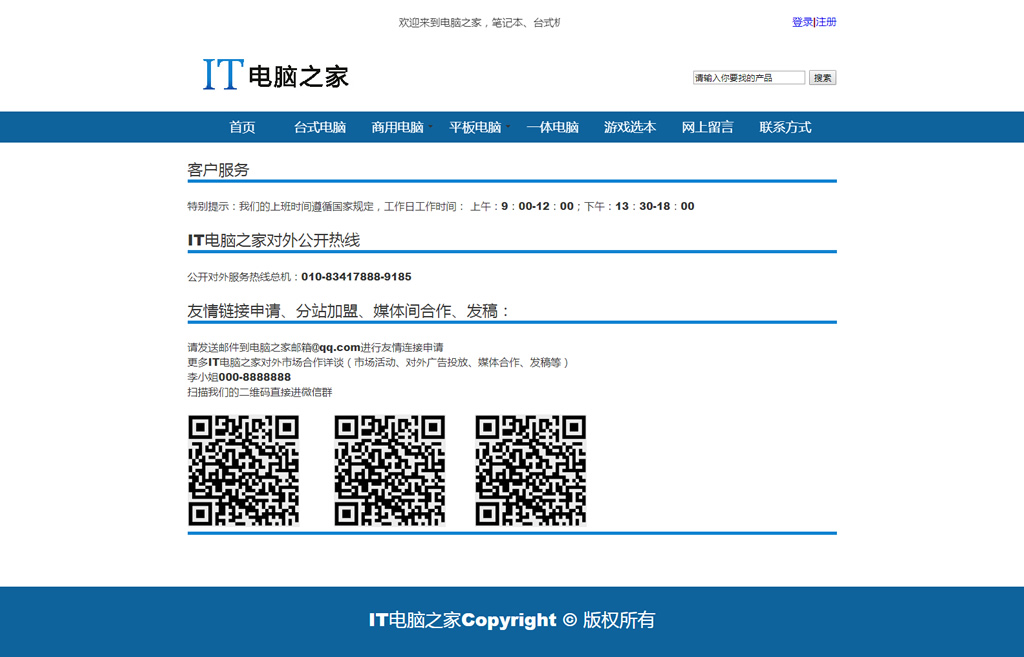
Task: Click the hotline number 010-83417888-9185
Action: coord(356,277)
